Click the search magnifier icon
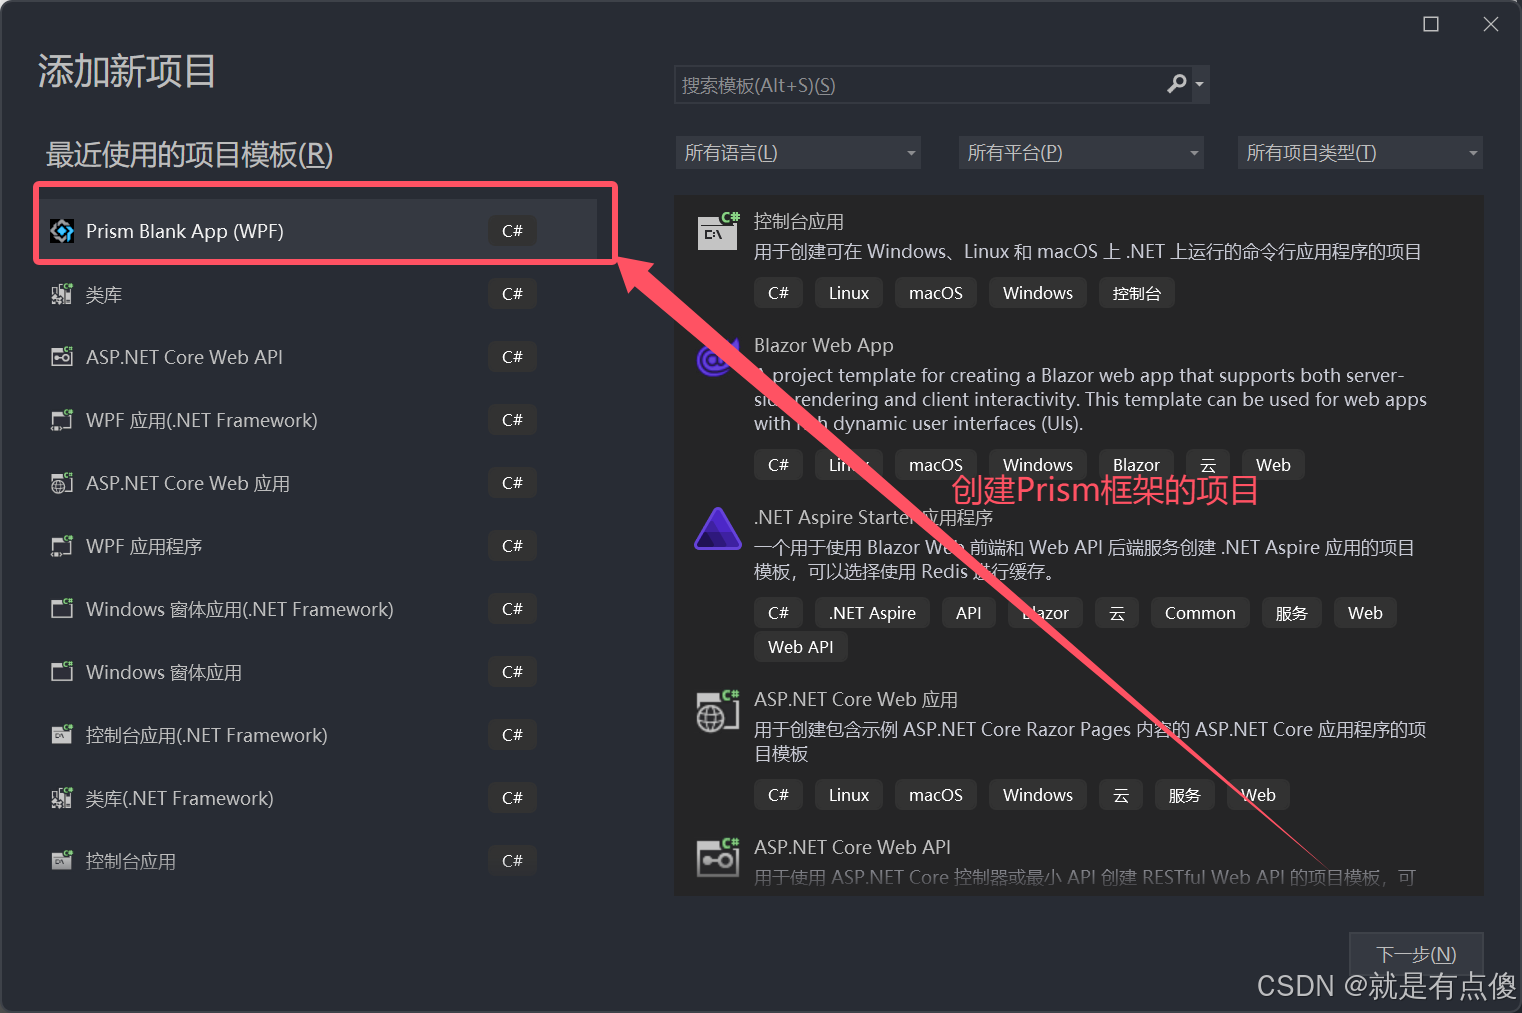 1177,84
